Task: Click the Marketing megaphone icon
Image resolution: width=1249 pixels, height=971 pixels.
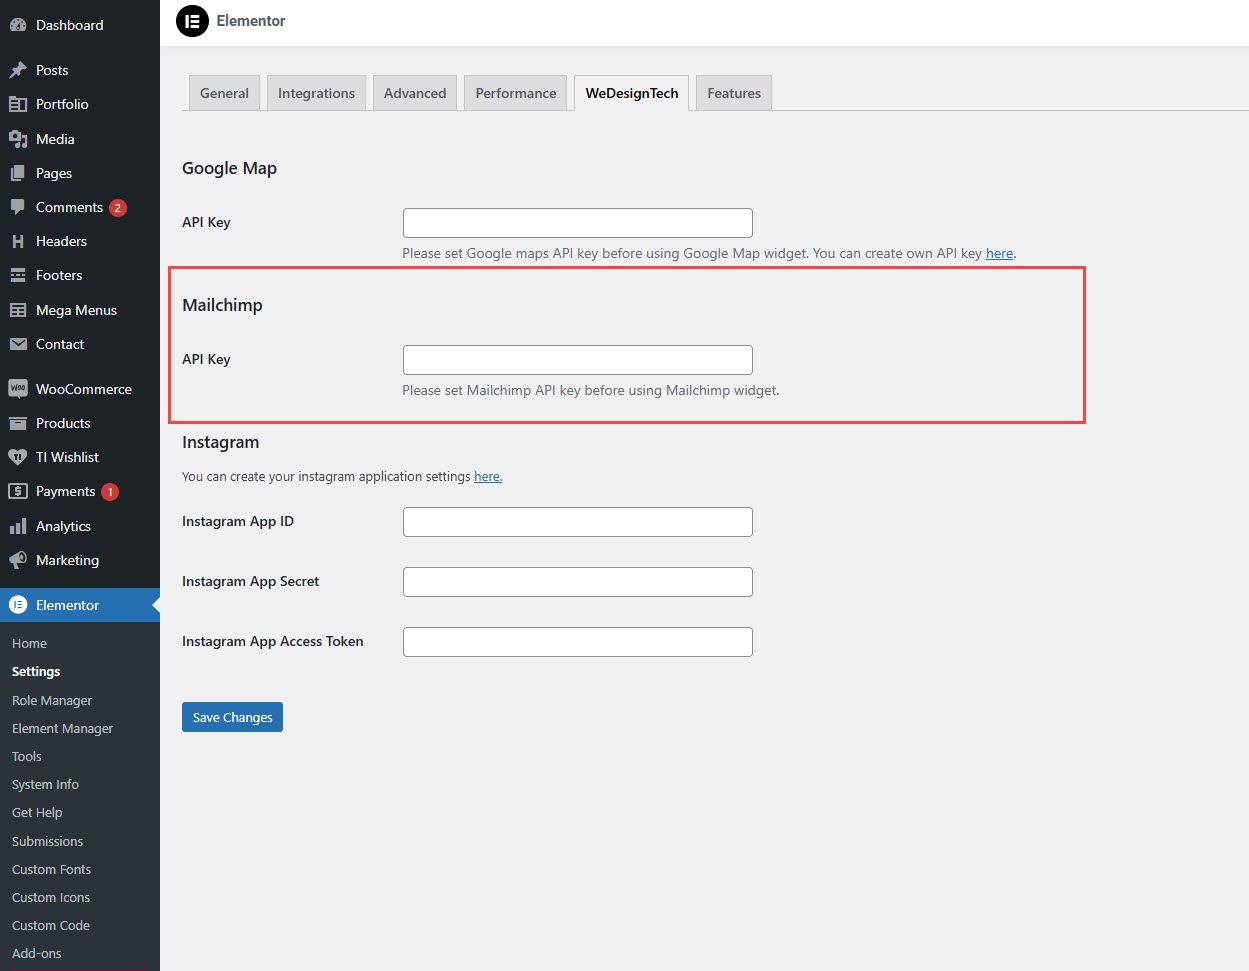Action: point(18,560)
